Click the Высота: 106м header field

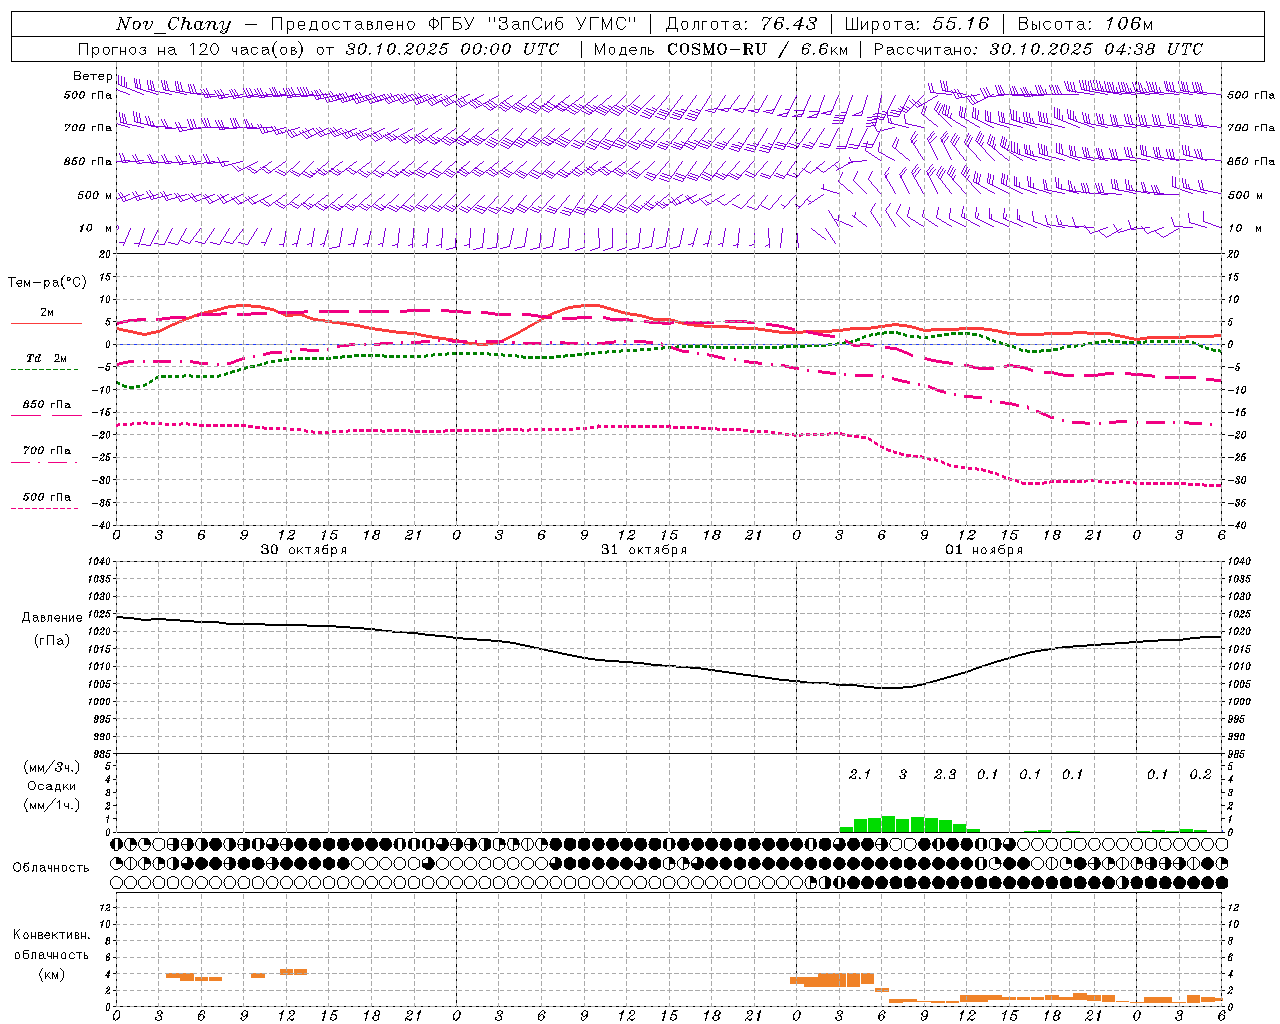point(1085,24)
